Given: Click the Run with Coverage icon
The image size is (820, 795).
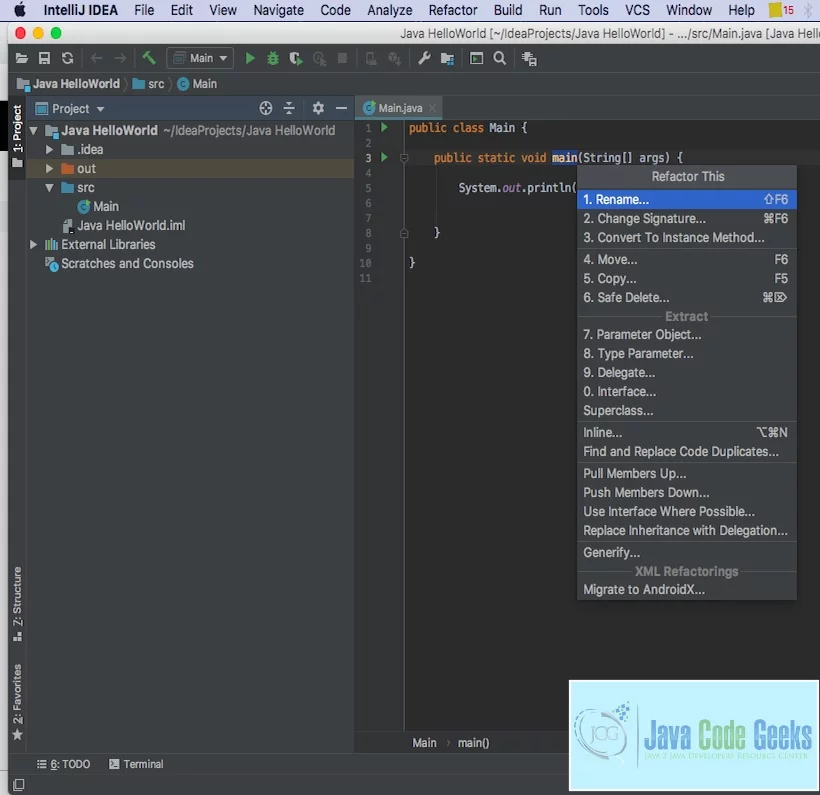Looking at the screenshot, I should coord(296,58).
